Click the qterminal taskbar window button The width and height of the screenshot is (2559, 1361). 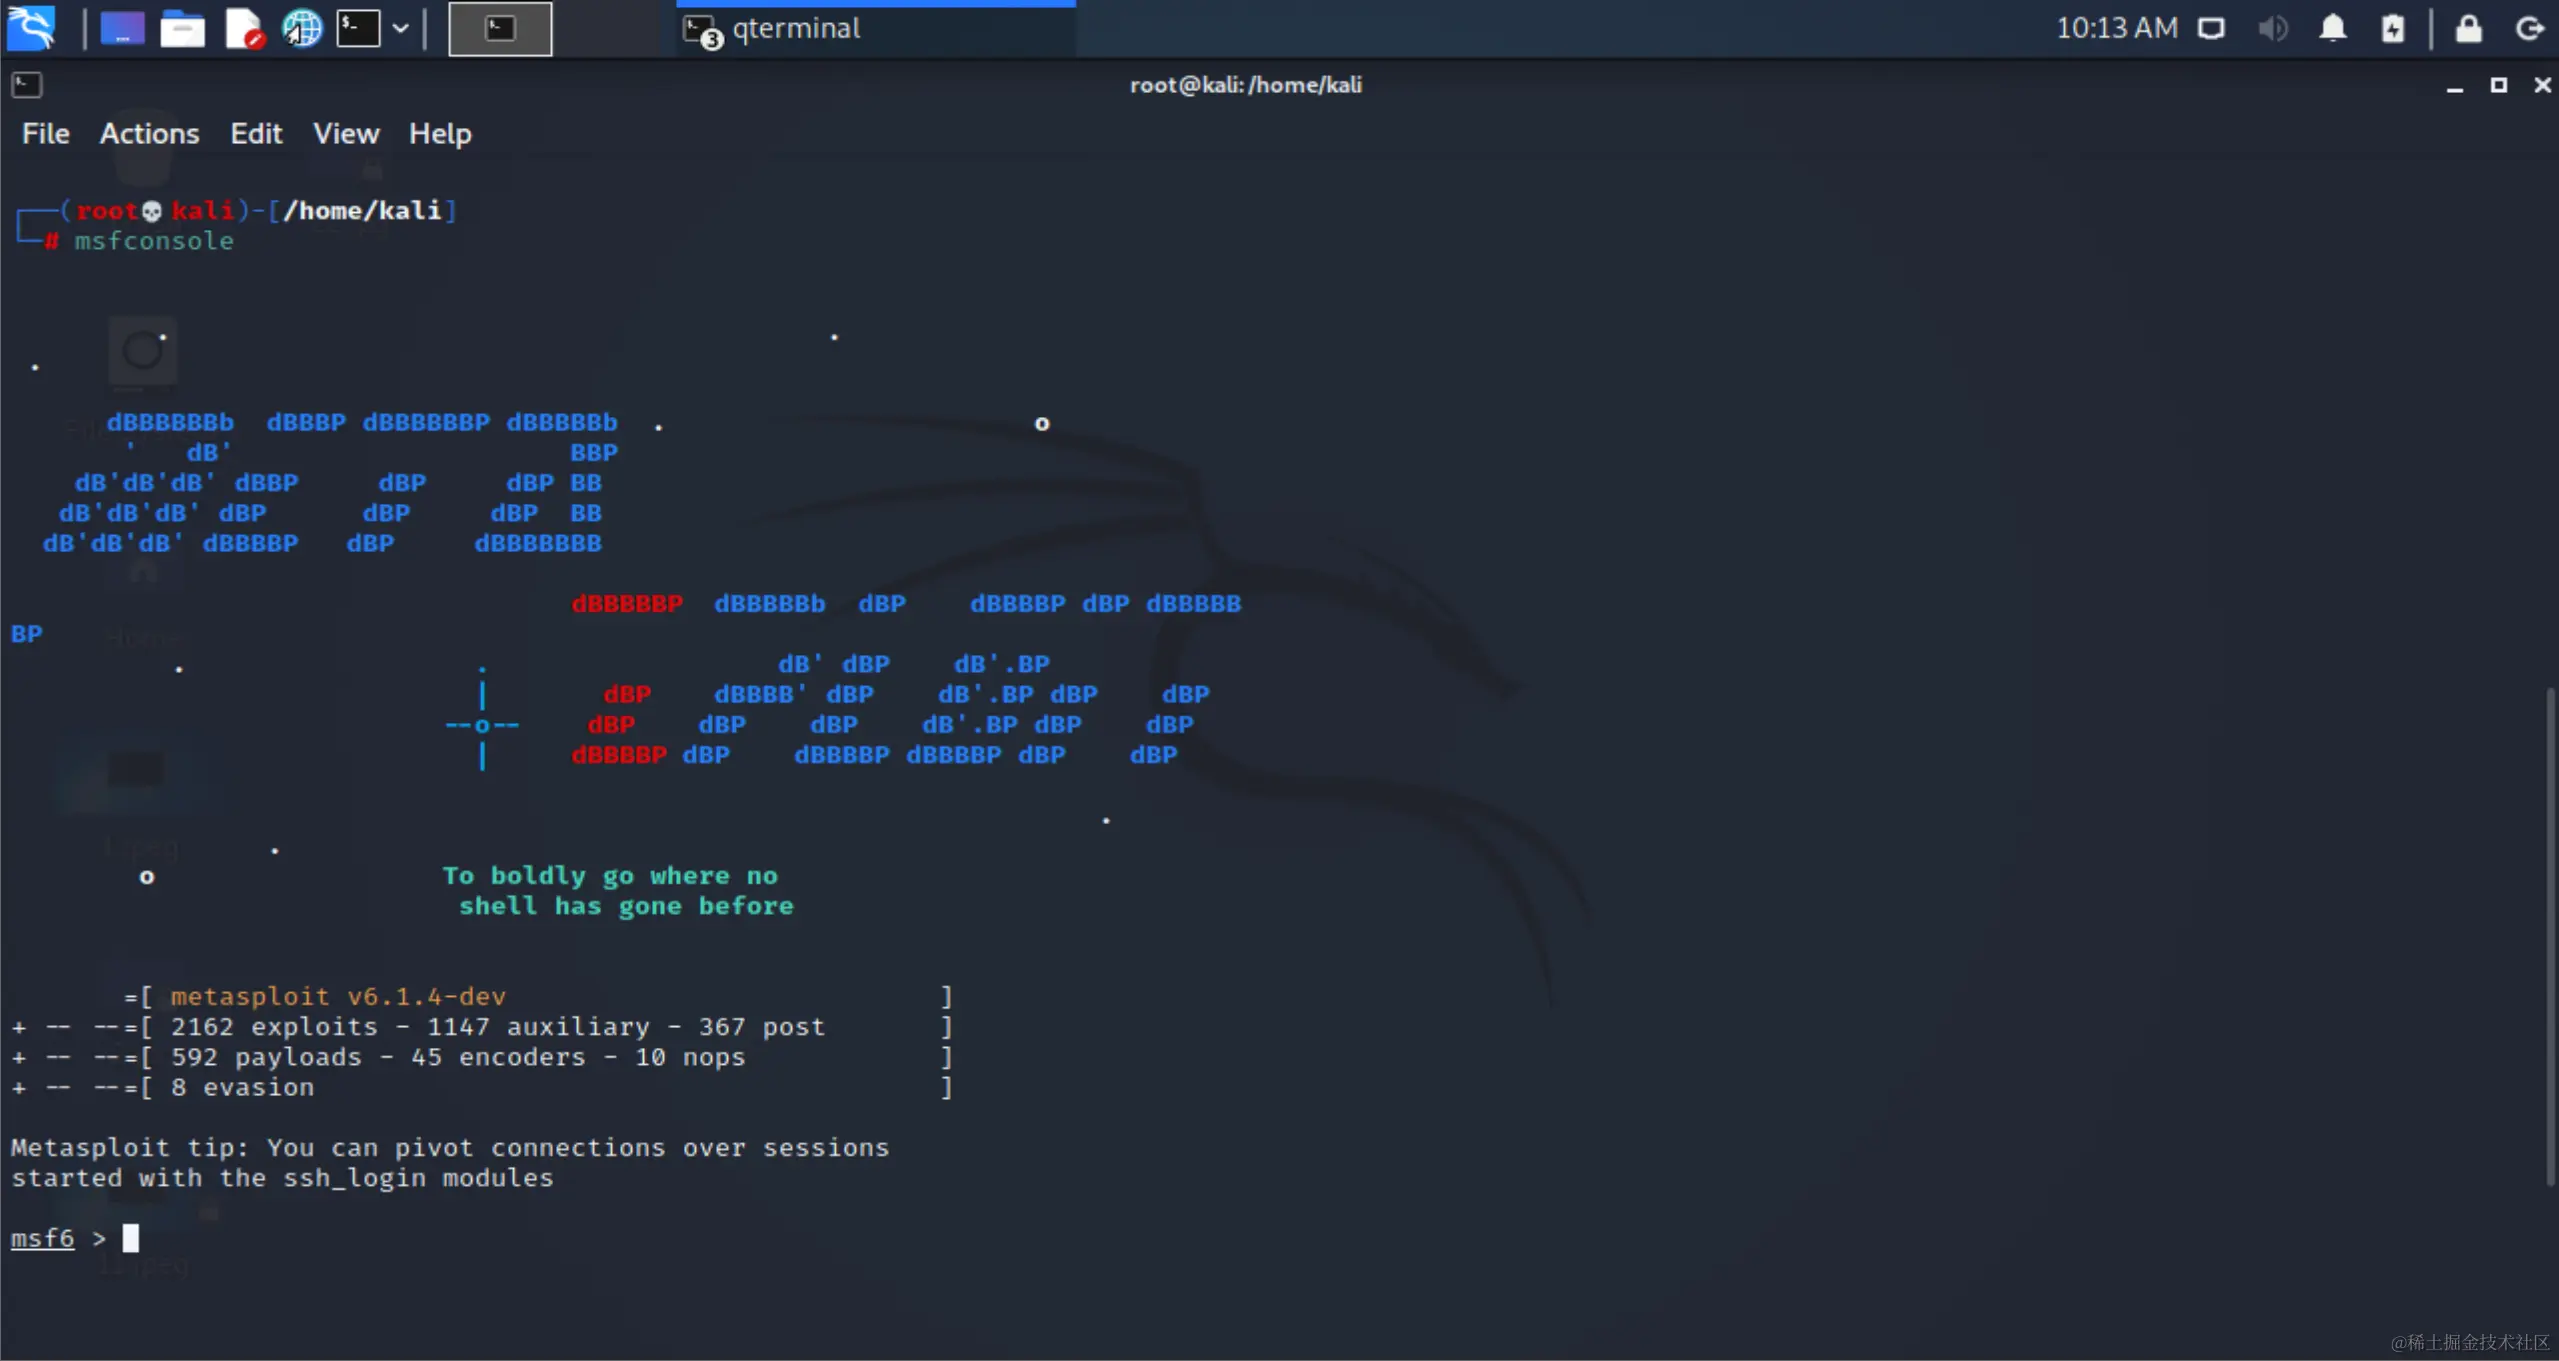(875, 28)
